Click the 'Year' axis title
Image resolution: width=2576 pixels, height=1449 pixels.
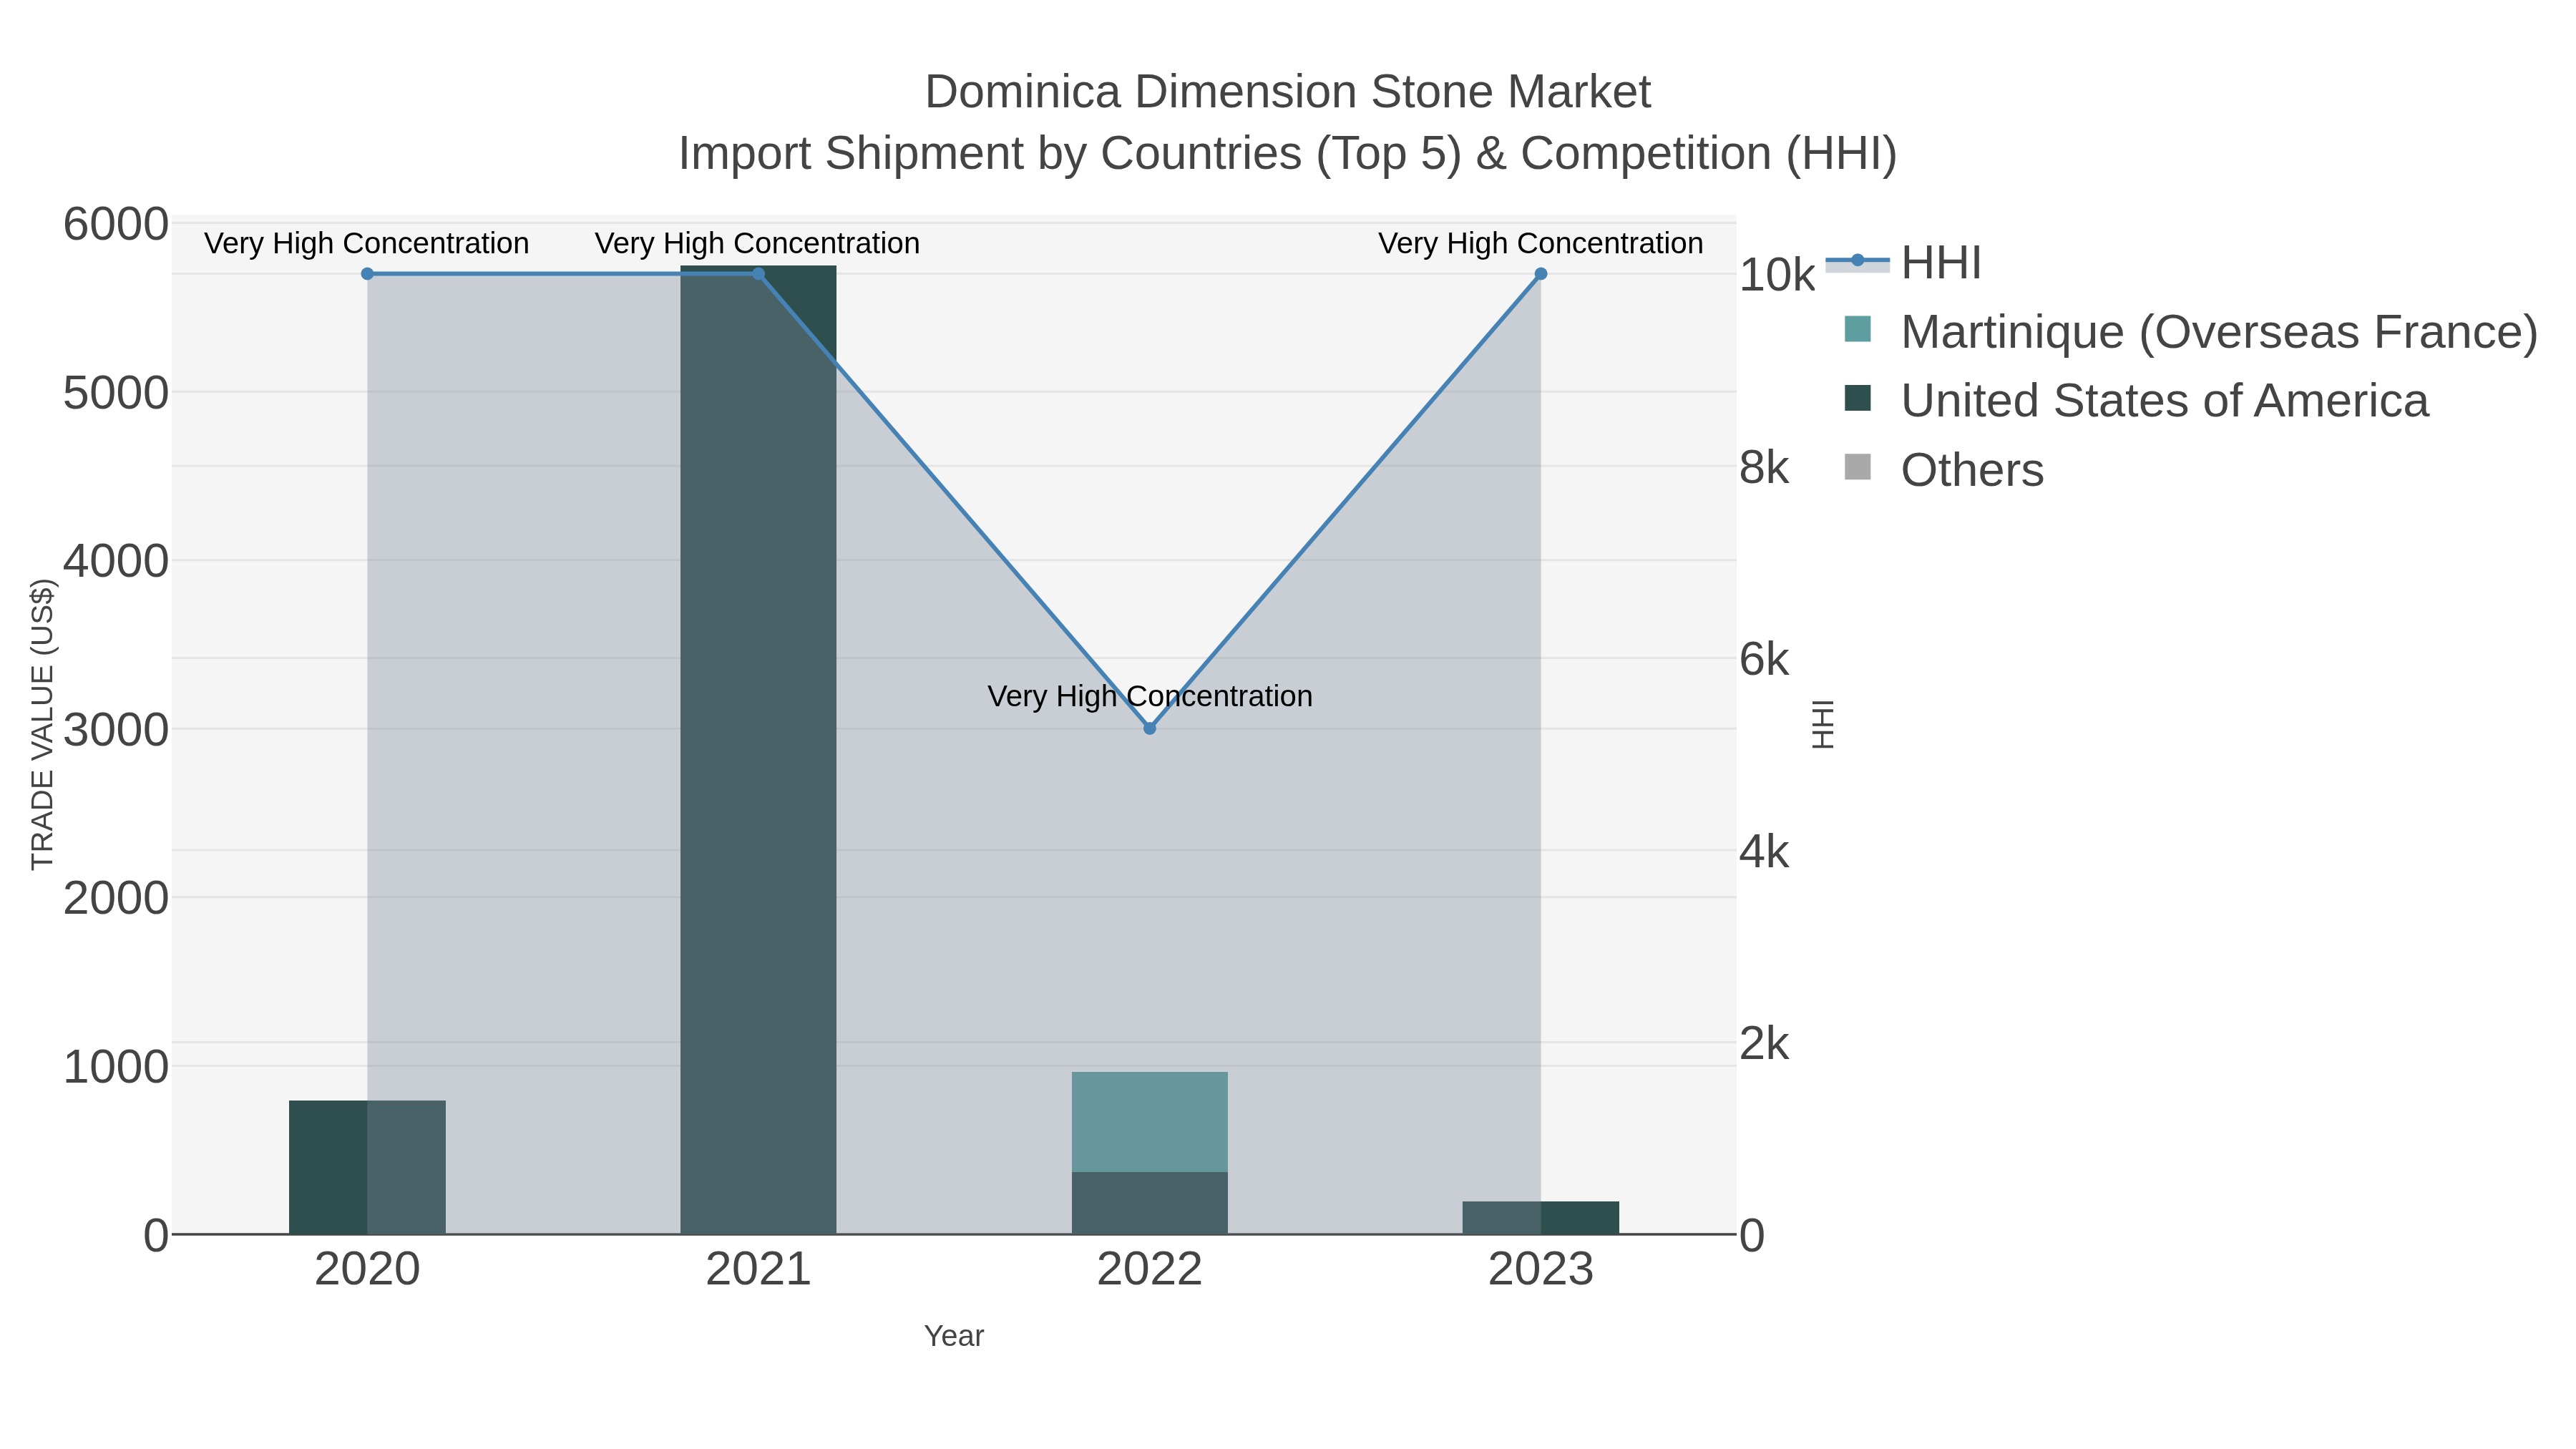tap(954, 1336)
